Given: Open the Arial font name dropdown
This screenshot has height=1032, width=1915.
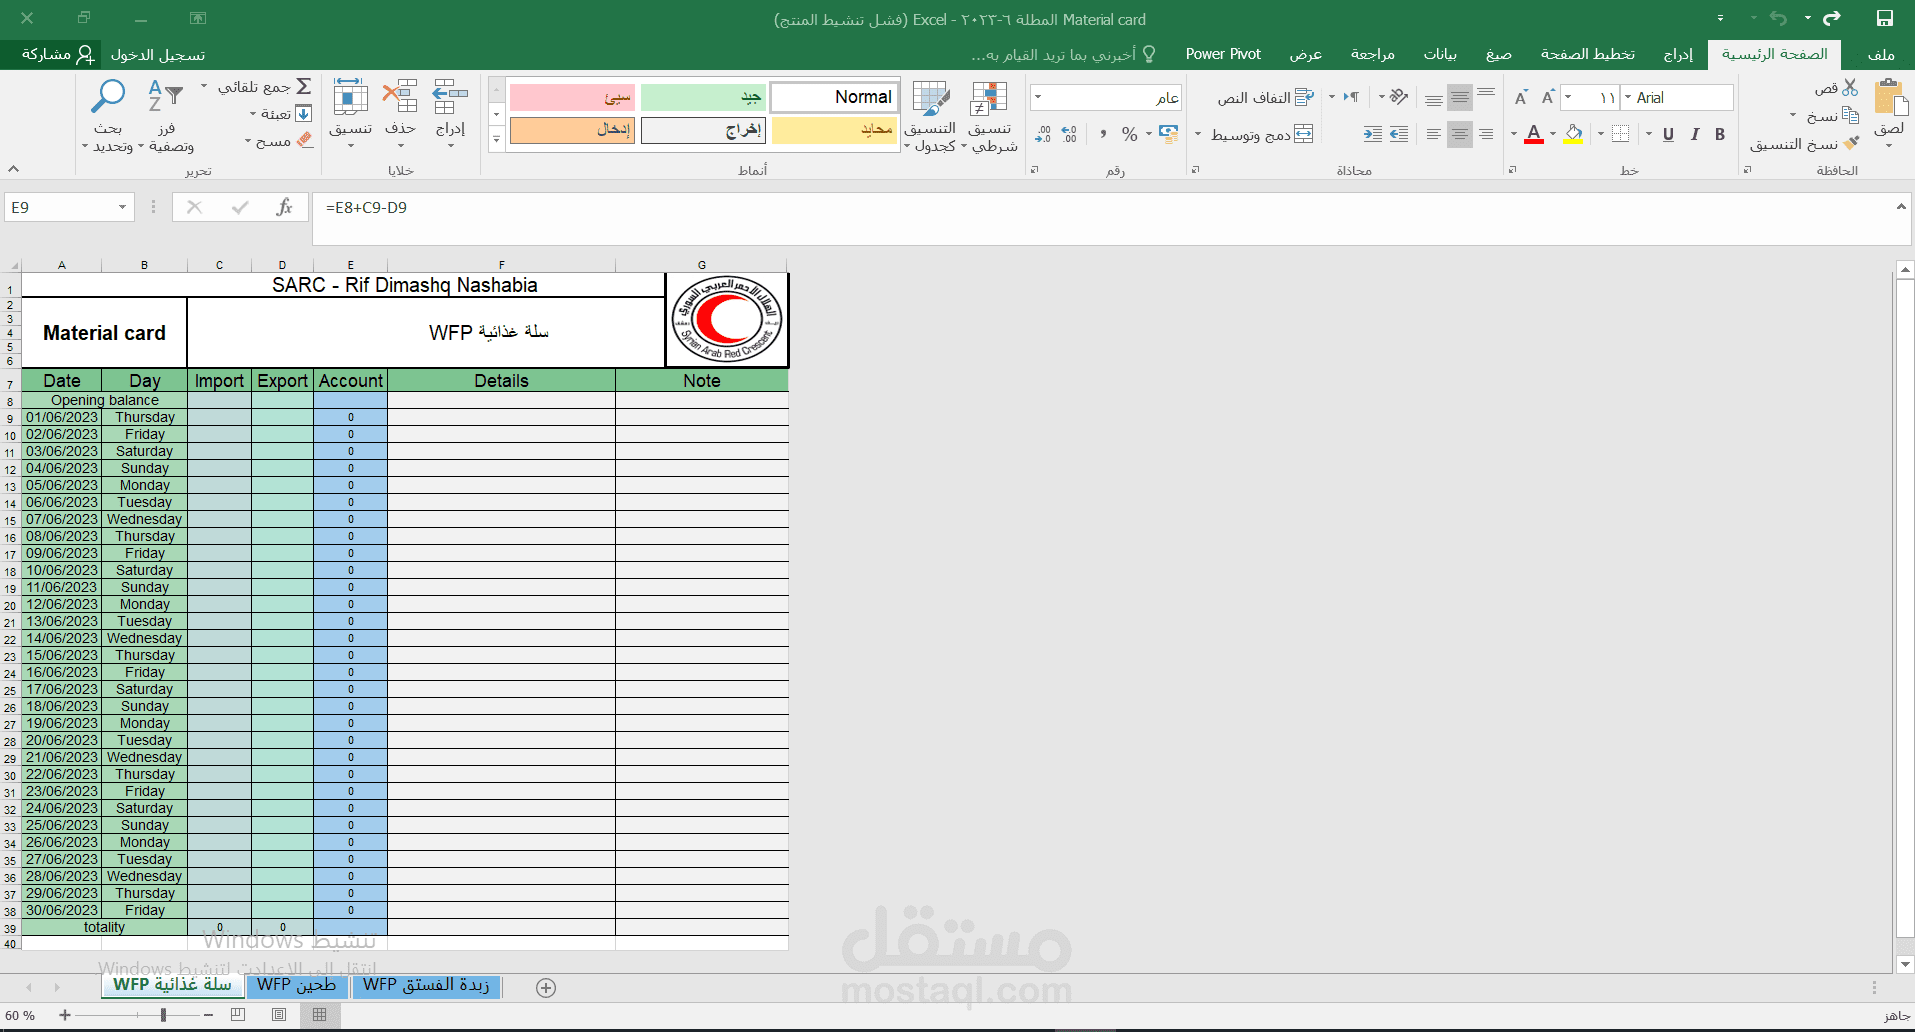Looking at the screenshot, I should point(1629,97).
